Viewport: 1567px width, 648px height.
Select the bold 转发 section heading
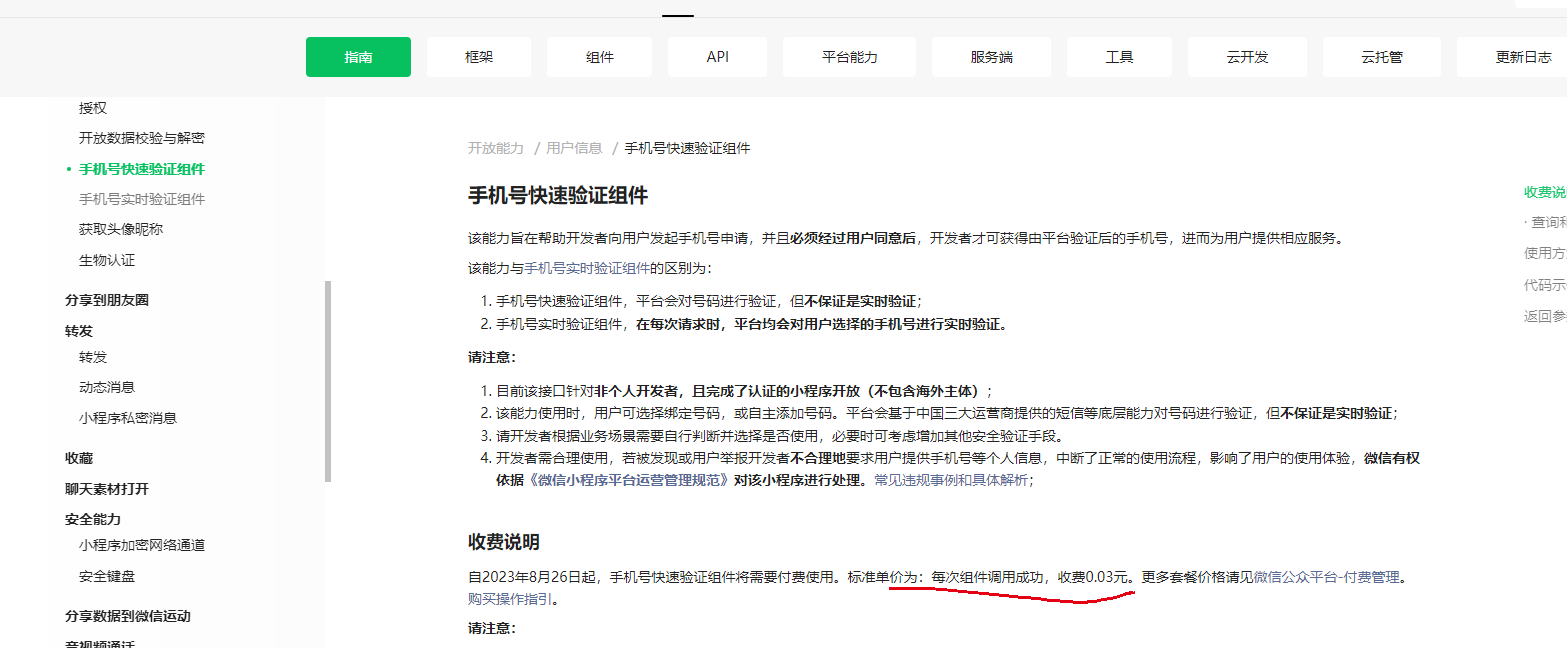click(x=79, y=331)
